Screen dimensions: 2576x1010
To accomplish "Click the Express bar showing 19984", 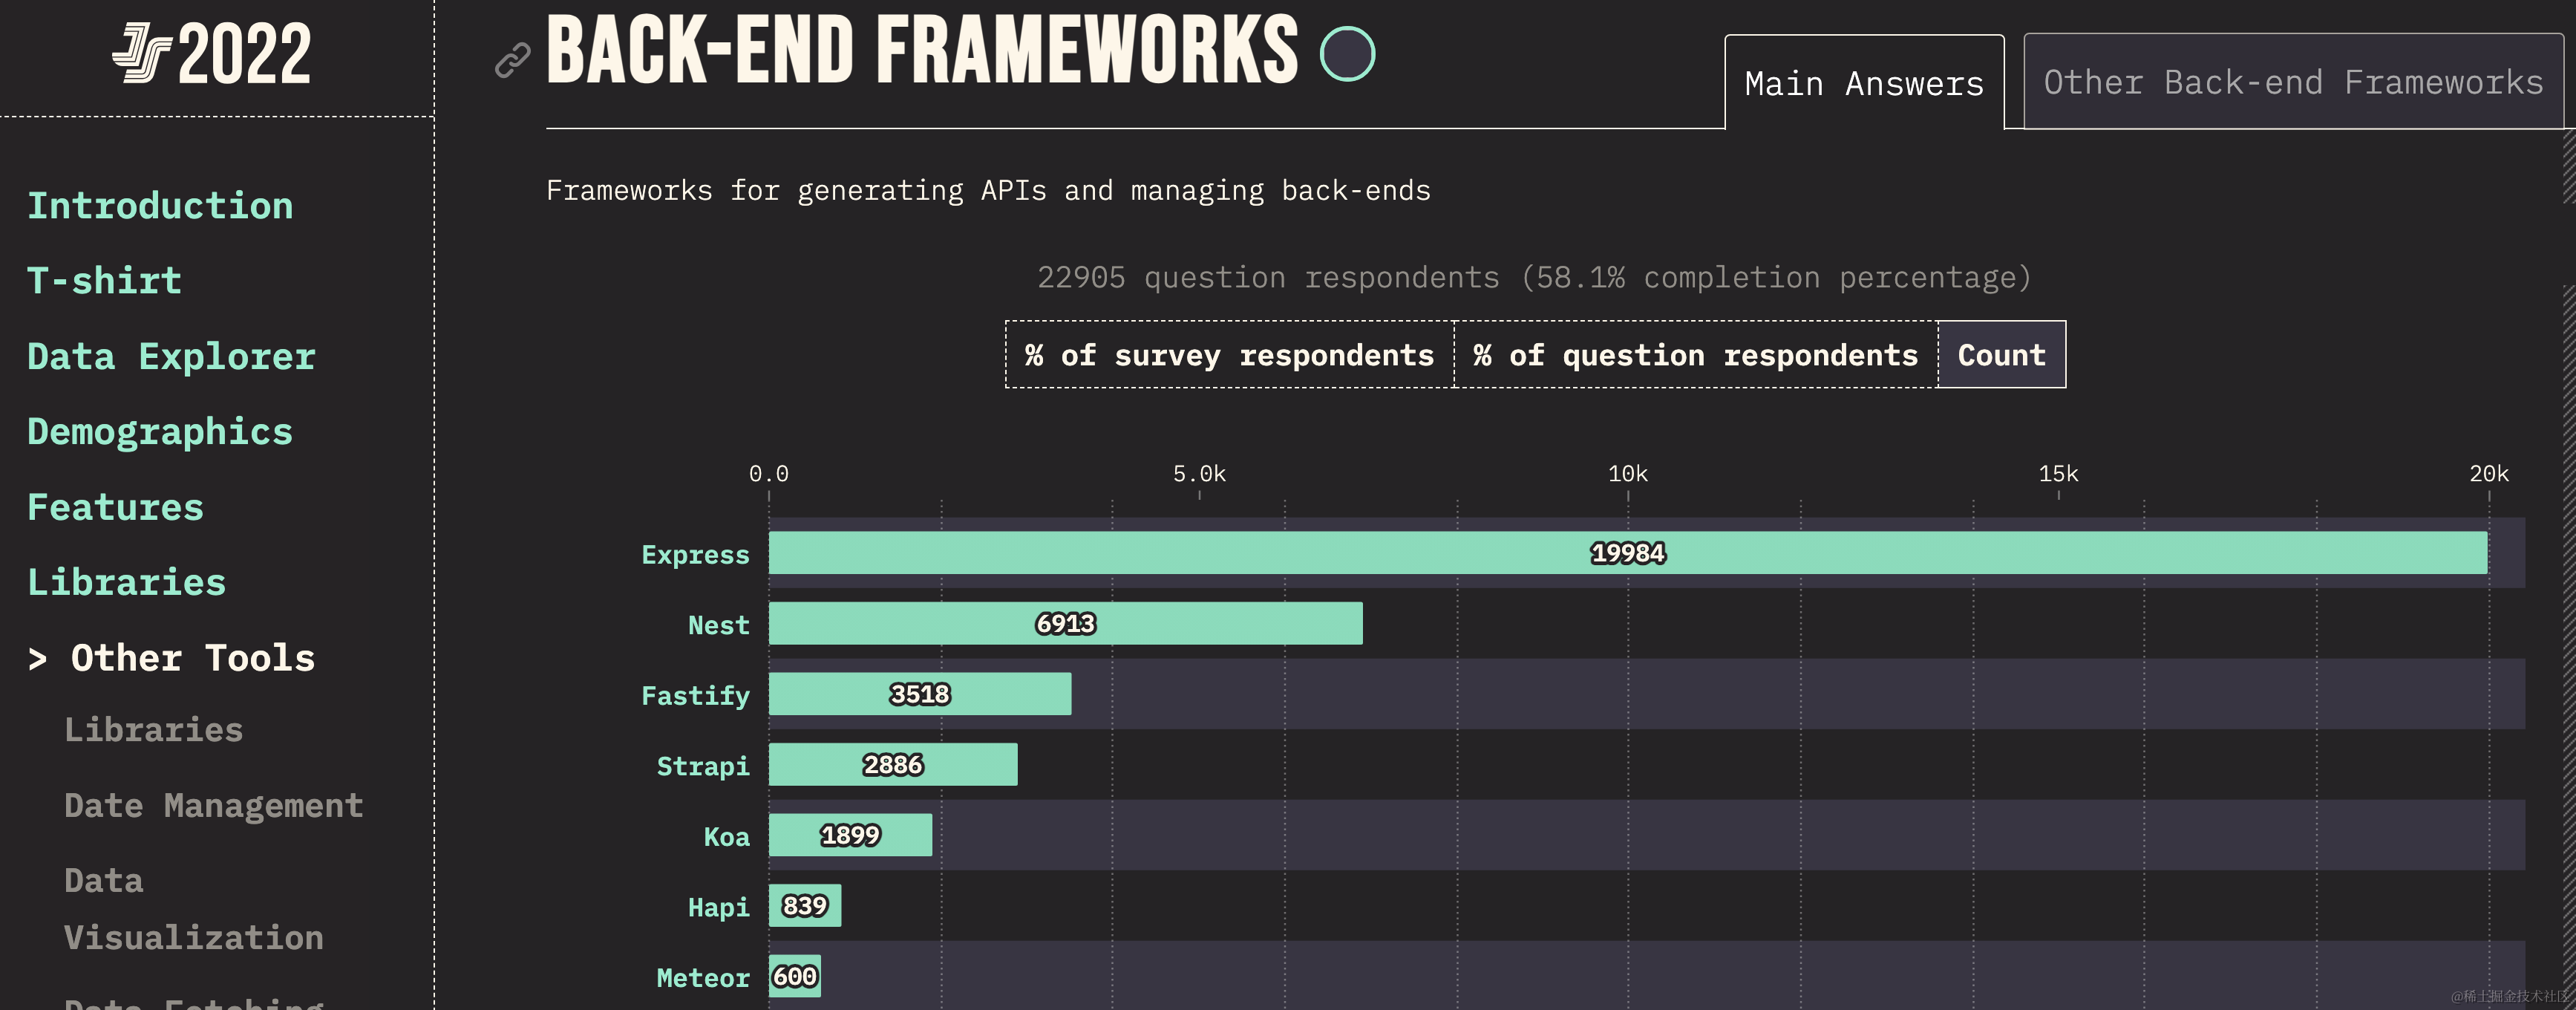I will point(1627,553).
